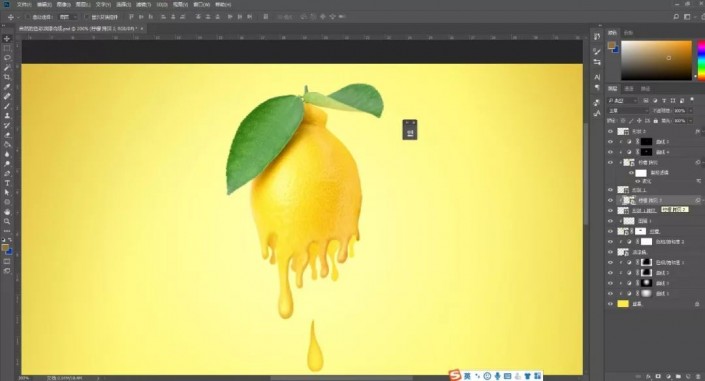This screenshot has width=705, height=381.
Task: Click the toolbar foreground color swatch
Action: point(5,247)
